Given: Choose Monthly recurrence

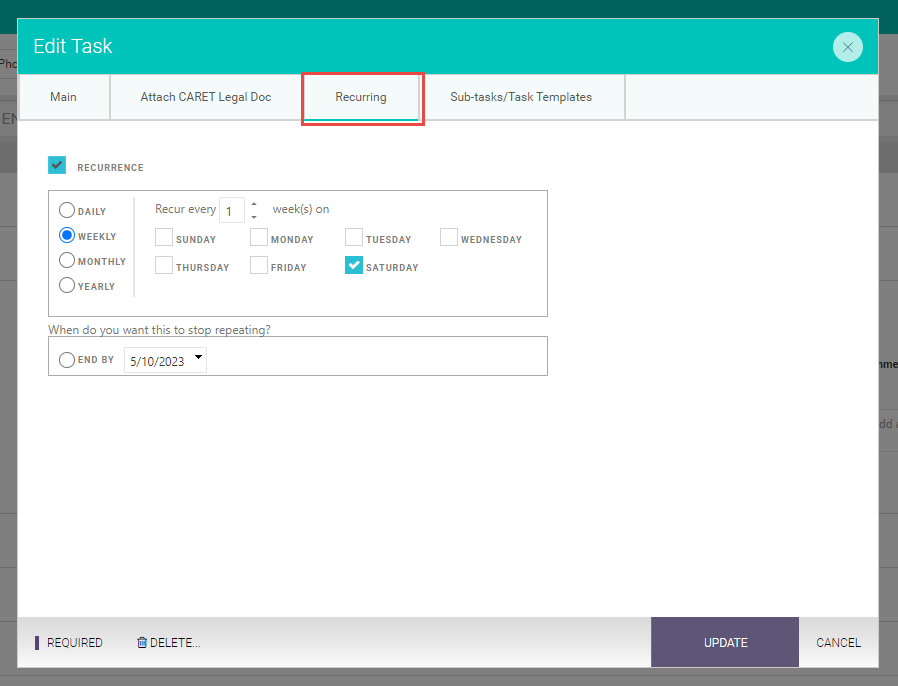Looking at the screenshot, I should point(67,261).
